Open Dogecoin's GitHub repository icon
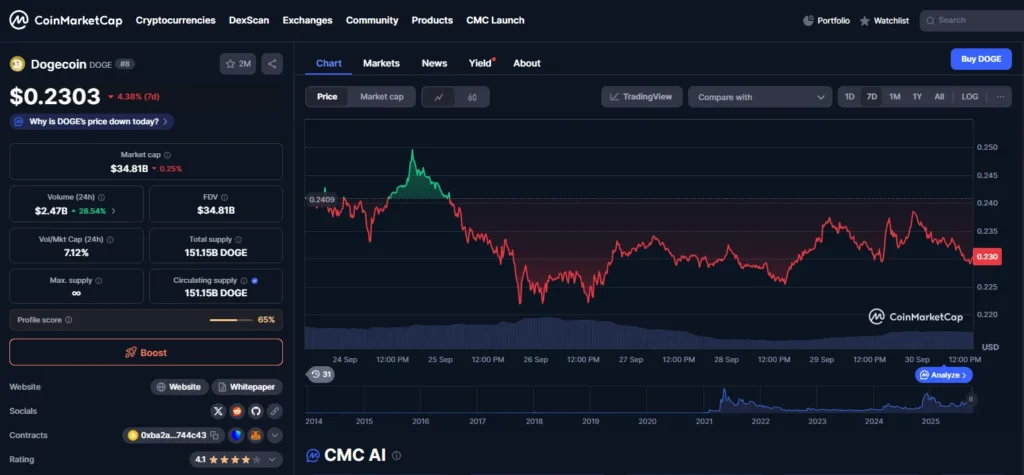 [255, 410]
